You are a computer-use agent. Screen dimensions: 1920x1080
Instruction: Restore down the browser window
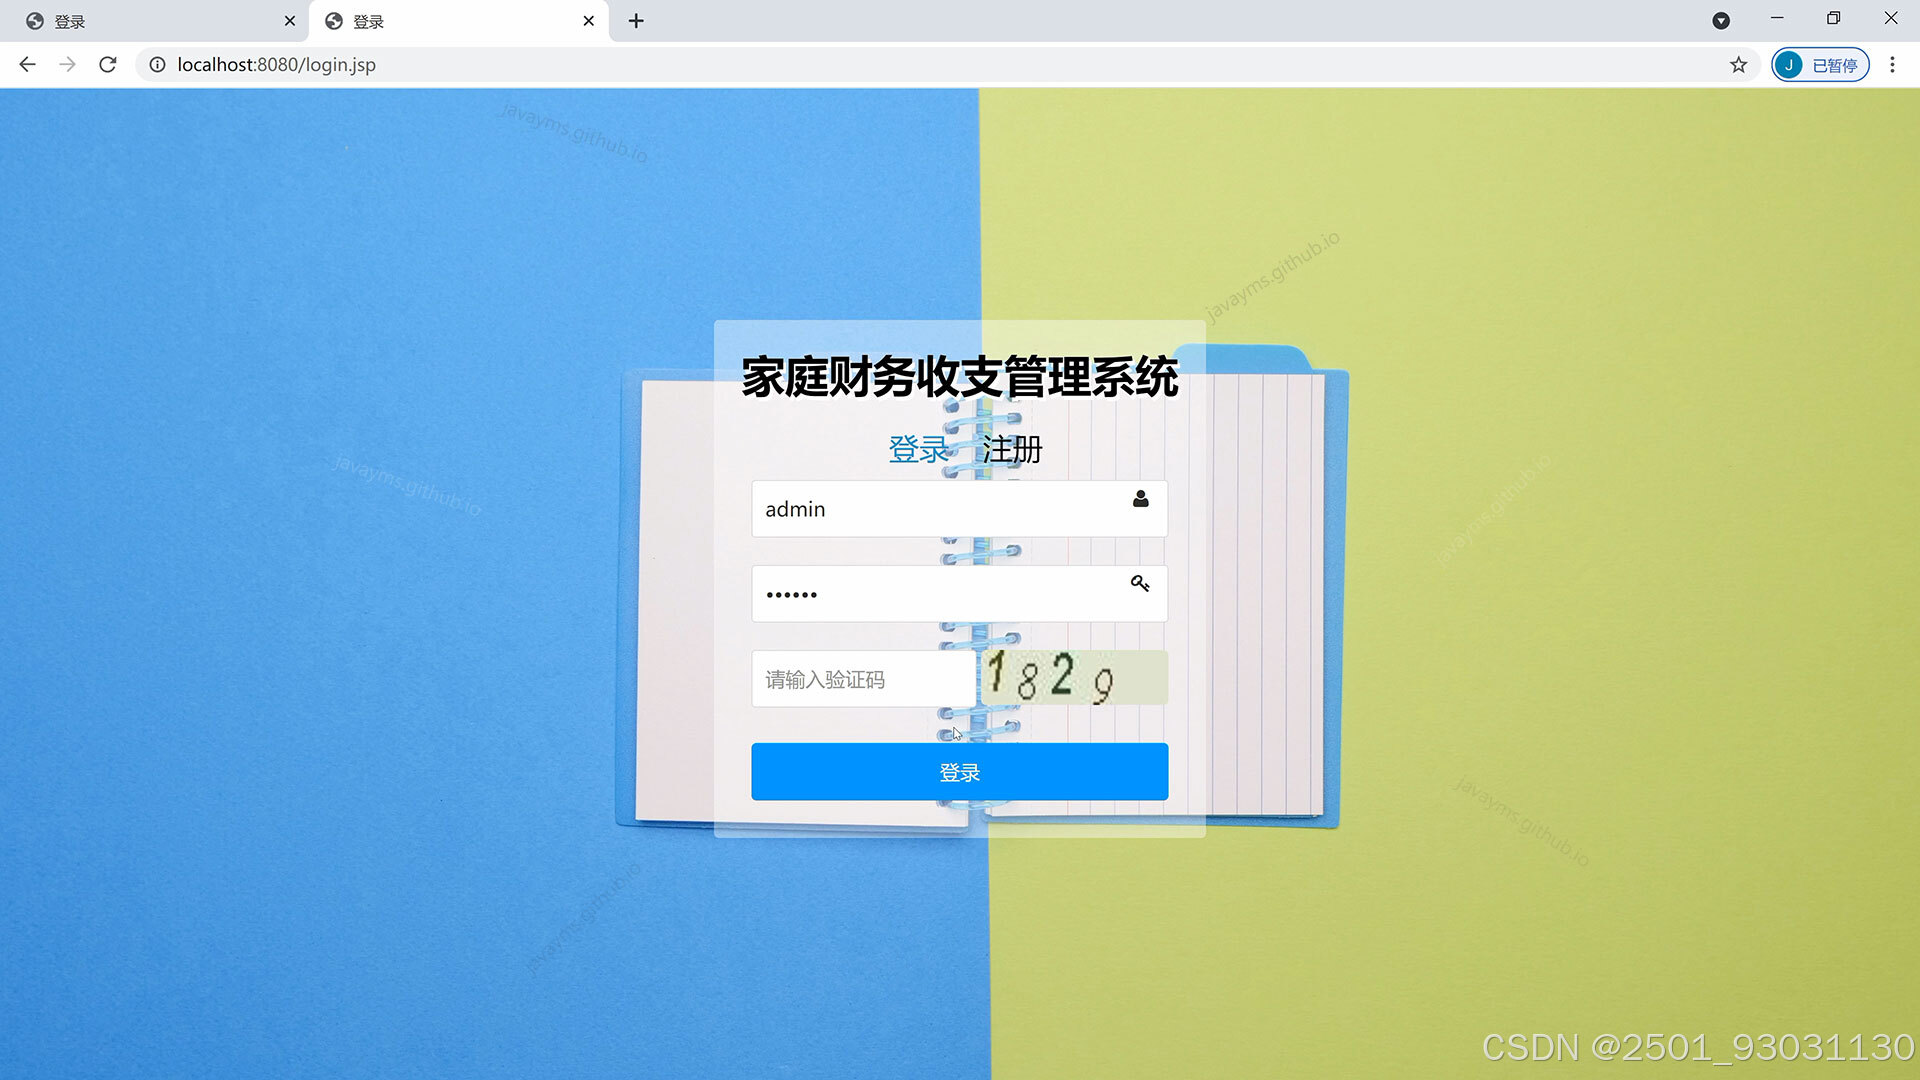(x=1833, y=19)
